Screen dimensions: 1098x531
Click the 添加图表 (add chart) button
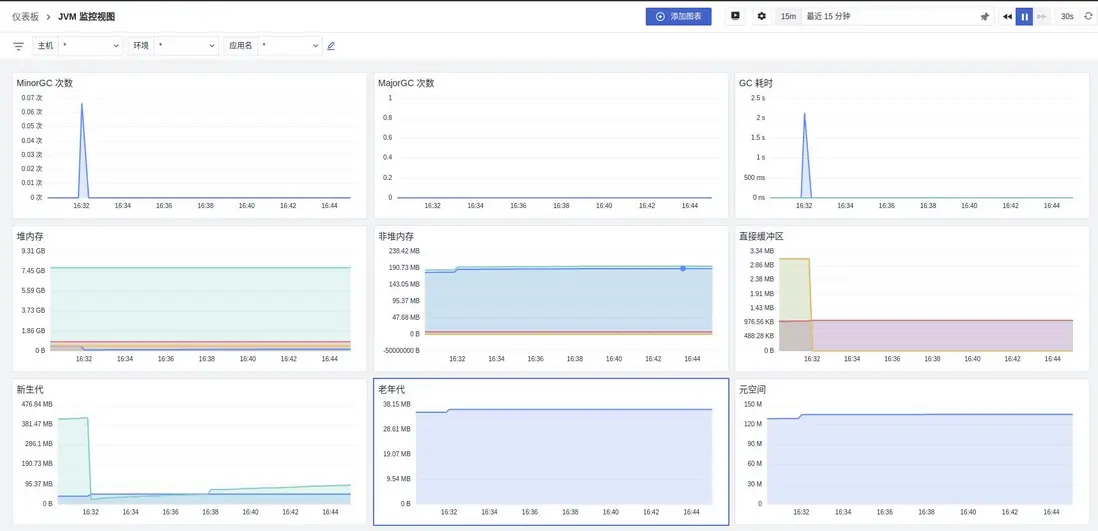[678, 16]
